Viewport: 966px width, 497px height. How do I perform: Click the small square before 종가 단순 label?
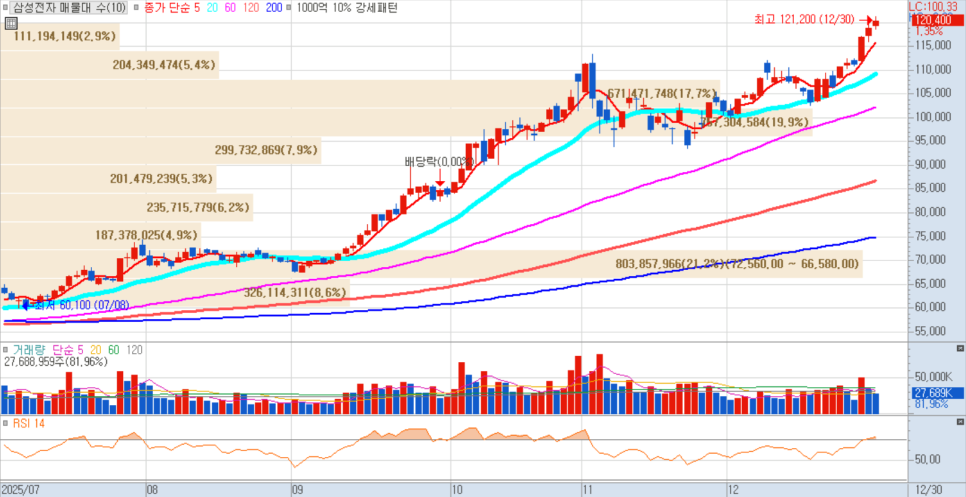(137, 8)
